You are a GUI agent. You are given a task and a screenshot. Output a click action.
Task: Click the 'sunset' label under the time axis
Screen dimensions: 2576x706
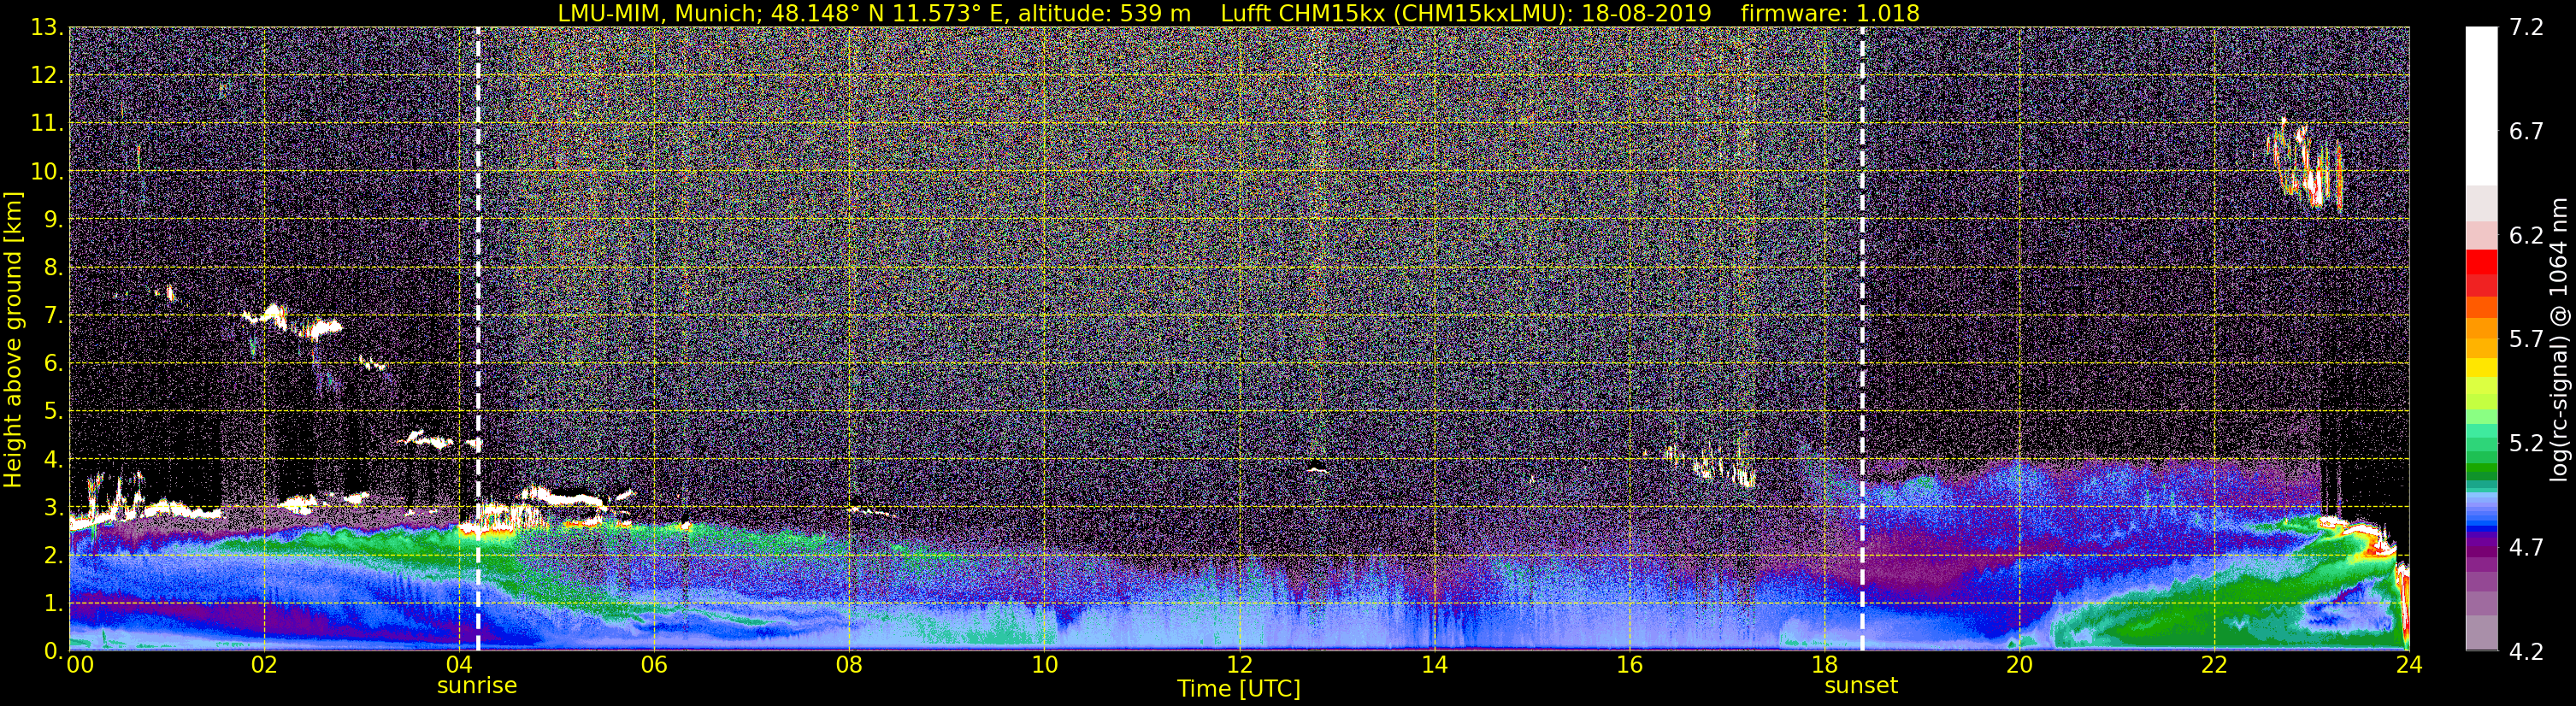click(1860, 686)
